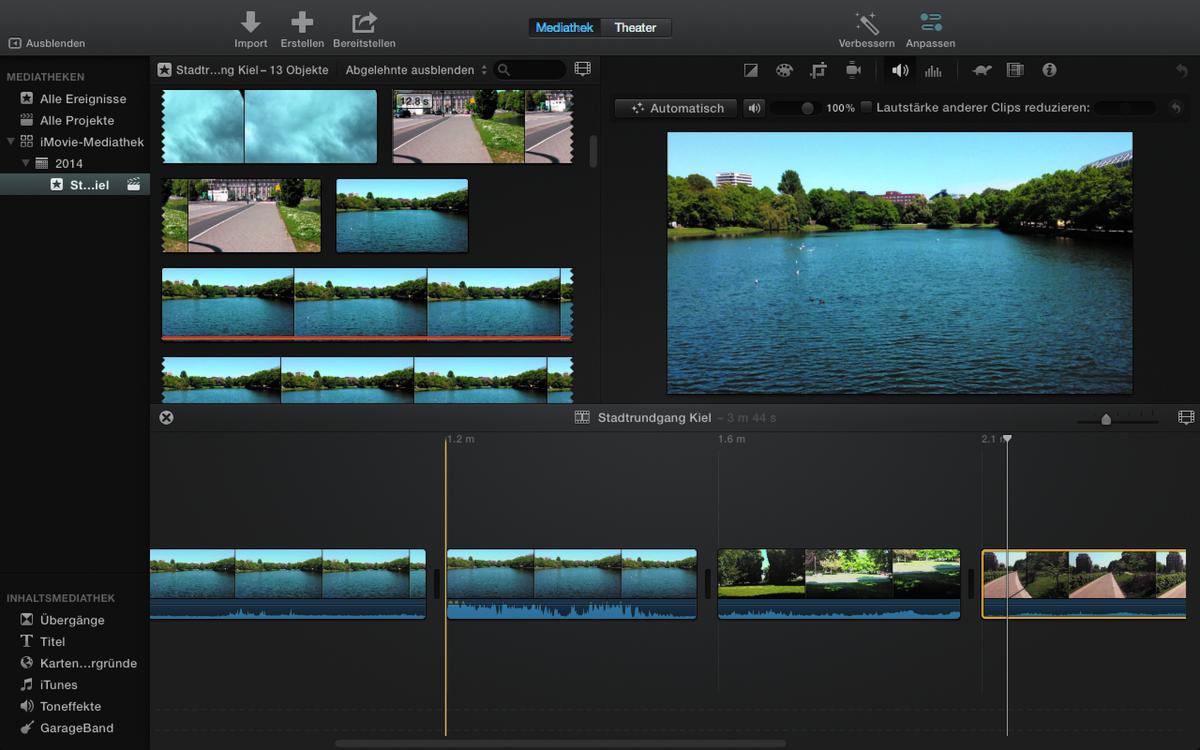Open the Toneffekte sound effects

pyautogui.click(x=60, y=706)
